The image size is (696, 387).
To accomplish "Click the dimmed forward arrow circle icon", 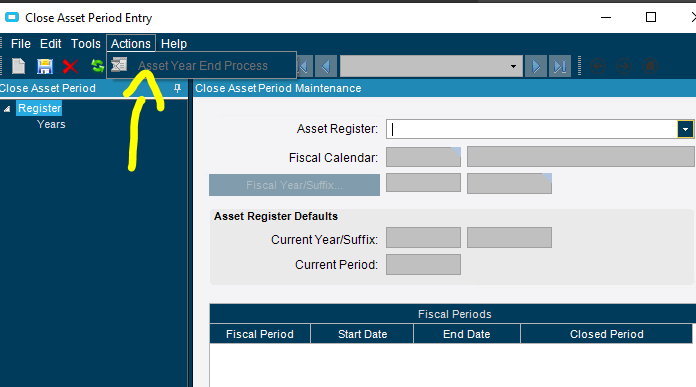I will (624, 66).
